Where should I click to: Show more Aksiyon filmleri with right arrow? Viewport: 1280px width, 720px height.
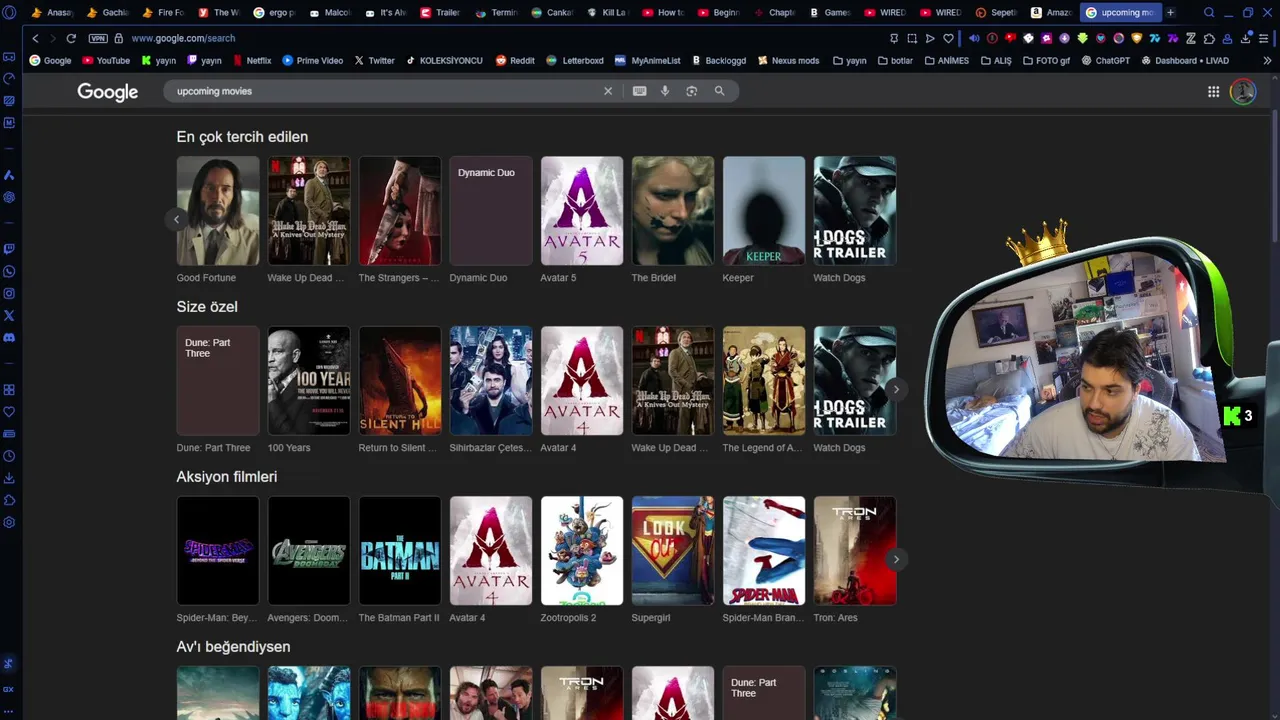pos(896,559)
